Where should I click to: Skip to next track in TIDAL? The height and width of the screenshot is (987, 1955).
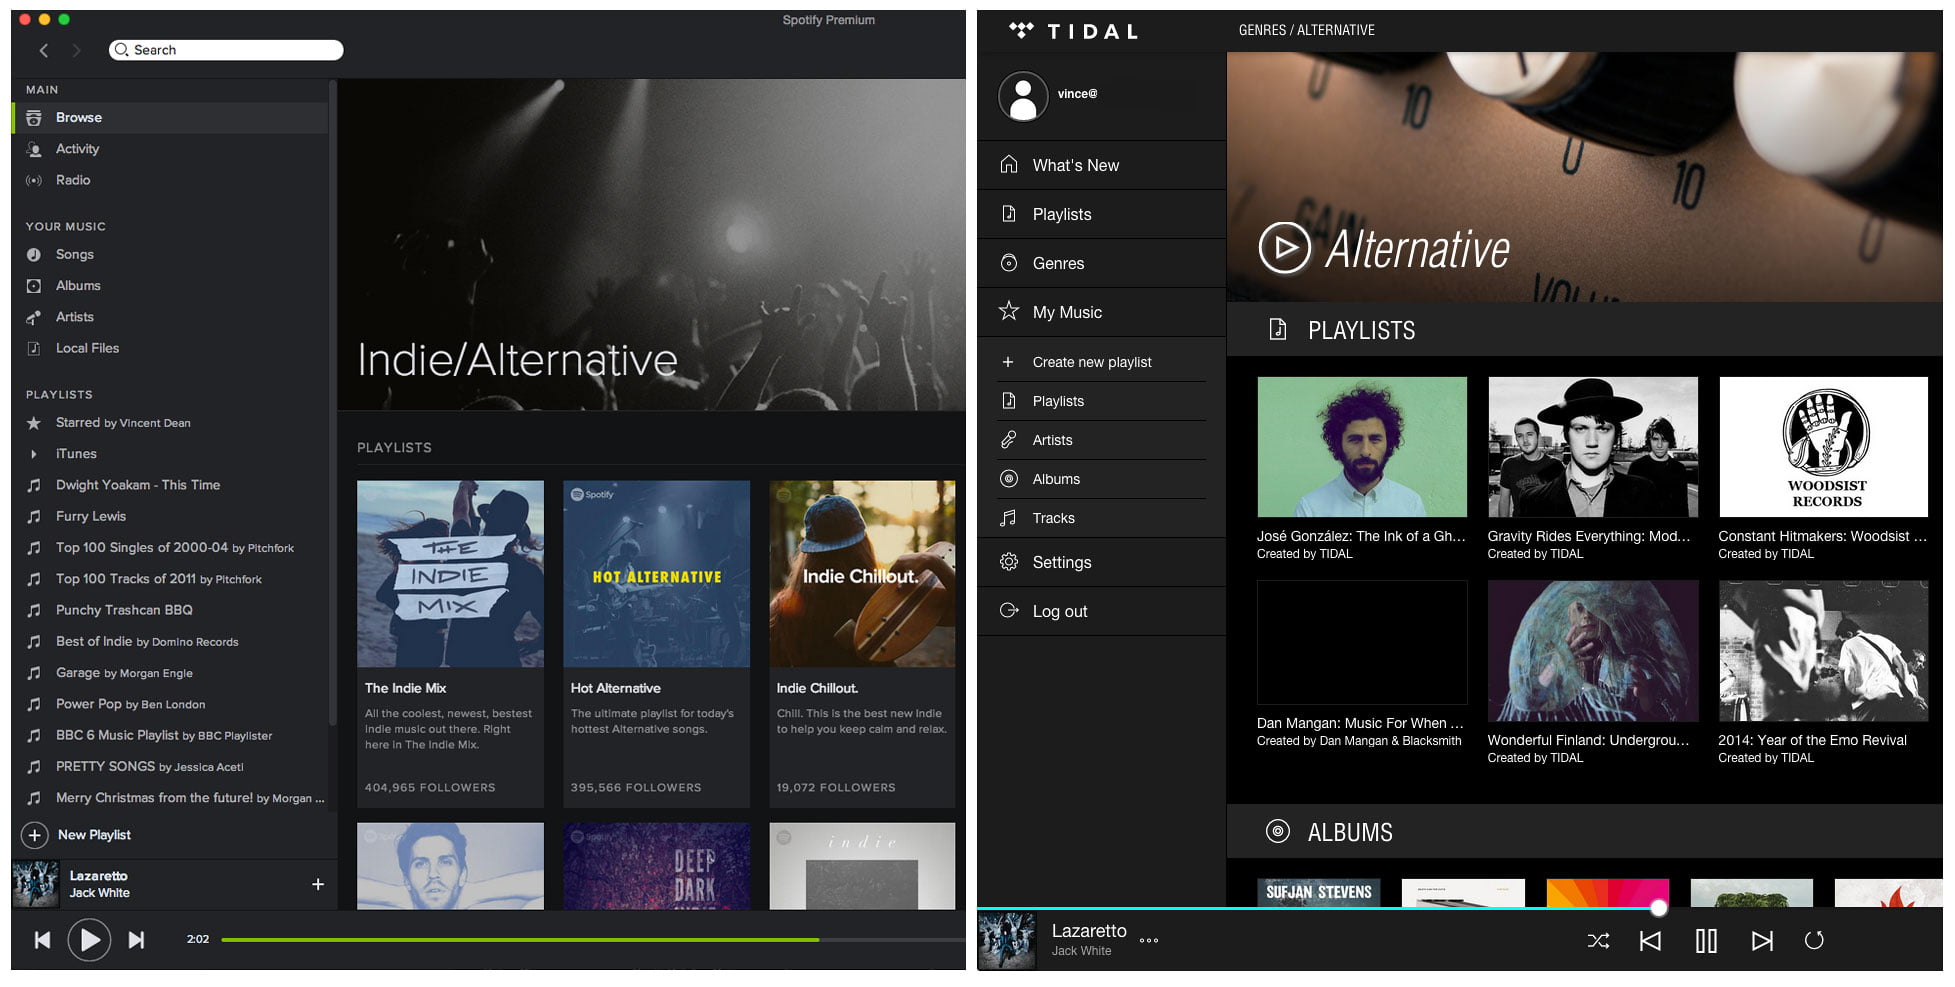click(1762, 941)
